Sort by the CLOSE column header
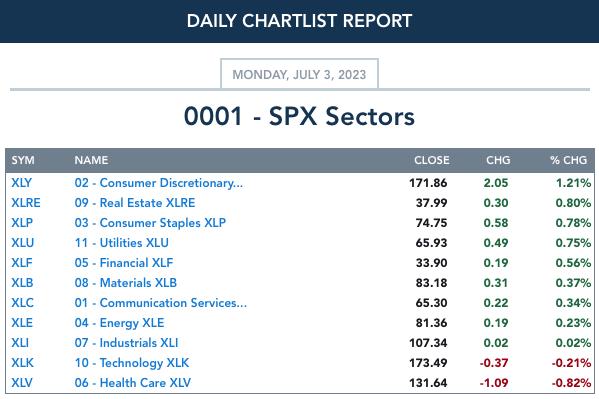599x399 pixels. 432,160
